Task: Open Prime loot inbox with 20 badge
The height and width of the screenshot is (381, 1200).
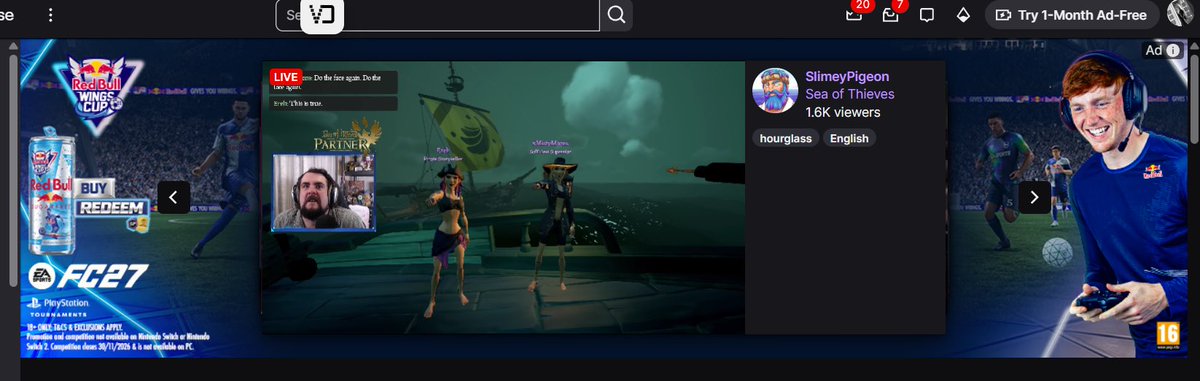Action: coord(853,15)
